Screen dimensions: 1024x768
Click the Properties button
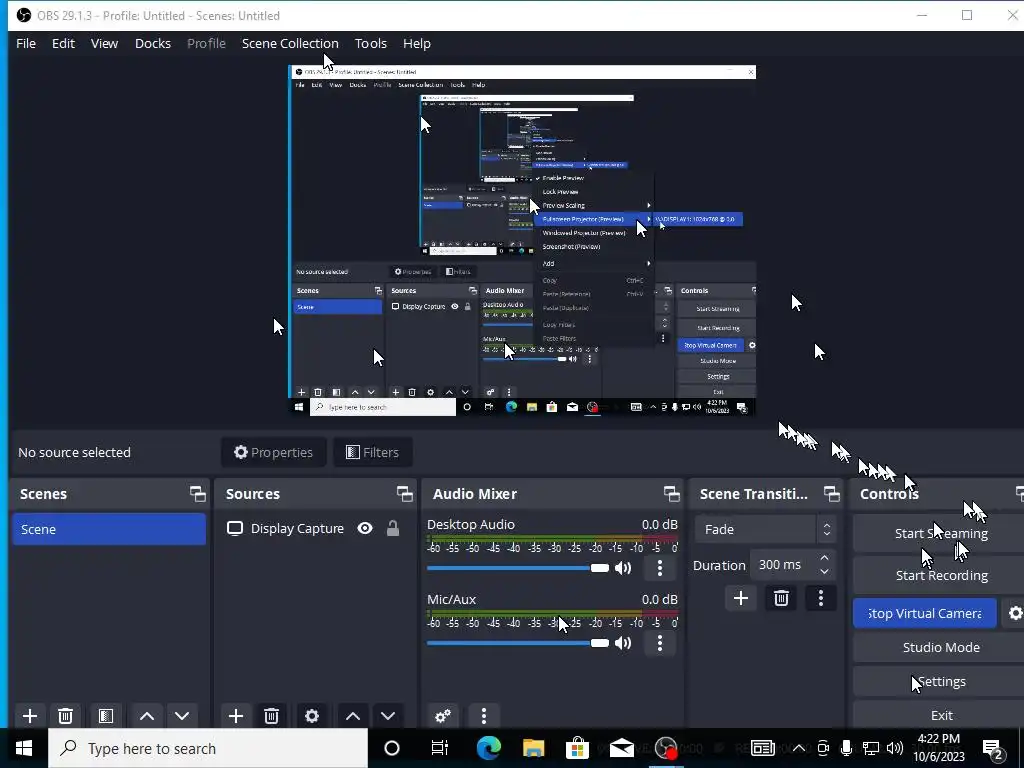[x=274, y=452]
